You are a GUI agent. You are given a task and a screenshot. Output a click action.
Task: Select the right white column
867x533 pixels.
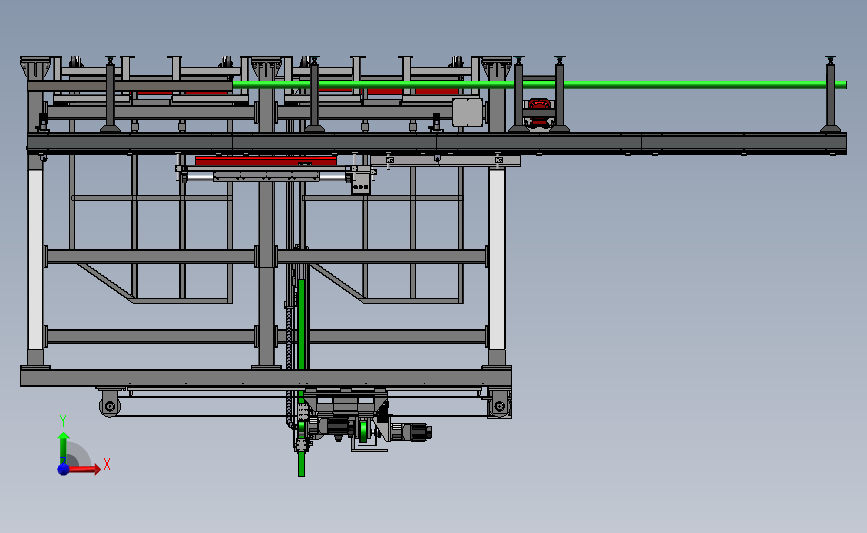[497, 259]
